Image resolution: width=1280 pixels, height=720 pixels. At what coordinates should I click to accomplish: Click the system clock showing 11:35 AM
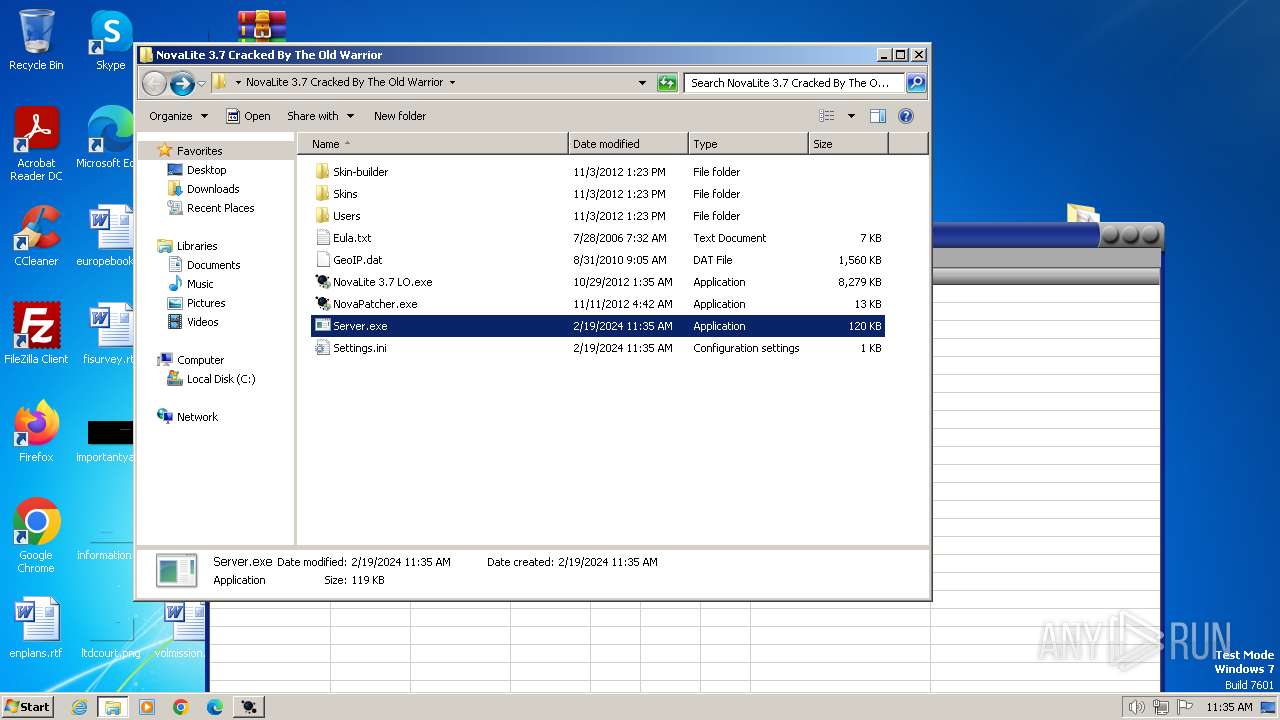tap(1229, 707)
